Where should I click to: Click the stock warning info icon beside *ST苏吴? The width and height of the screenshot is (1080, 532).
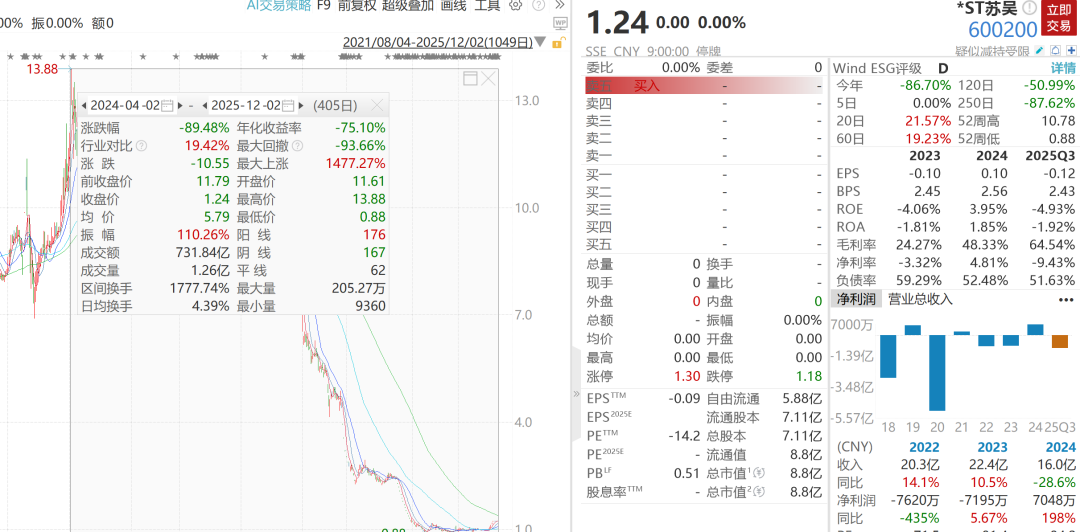point(1030,8)
